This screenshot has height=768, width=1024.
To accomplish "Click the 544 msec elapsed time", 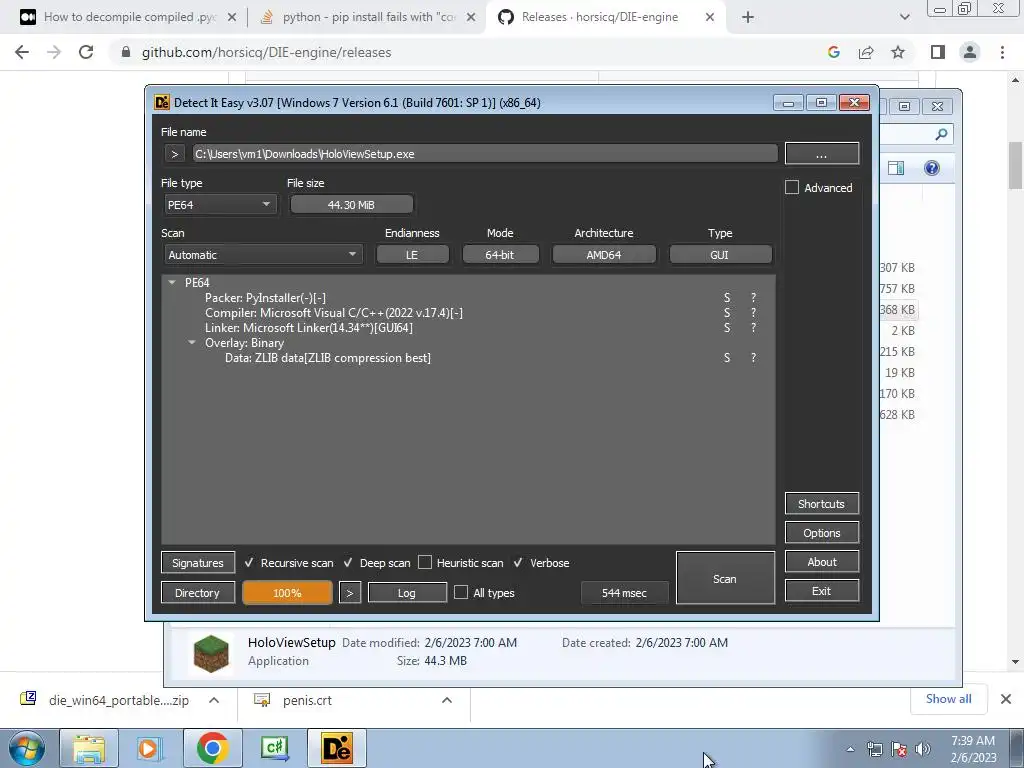I will click(624, 593).
